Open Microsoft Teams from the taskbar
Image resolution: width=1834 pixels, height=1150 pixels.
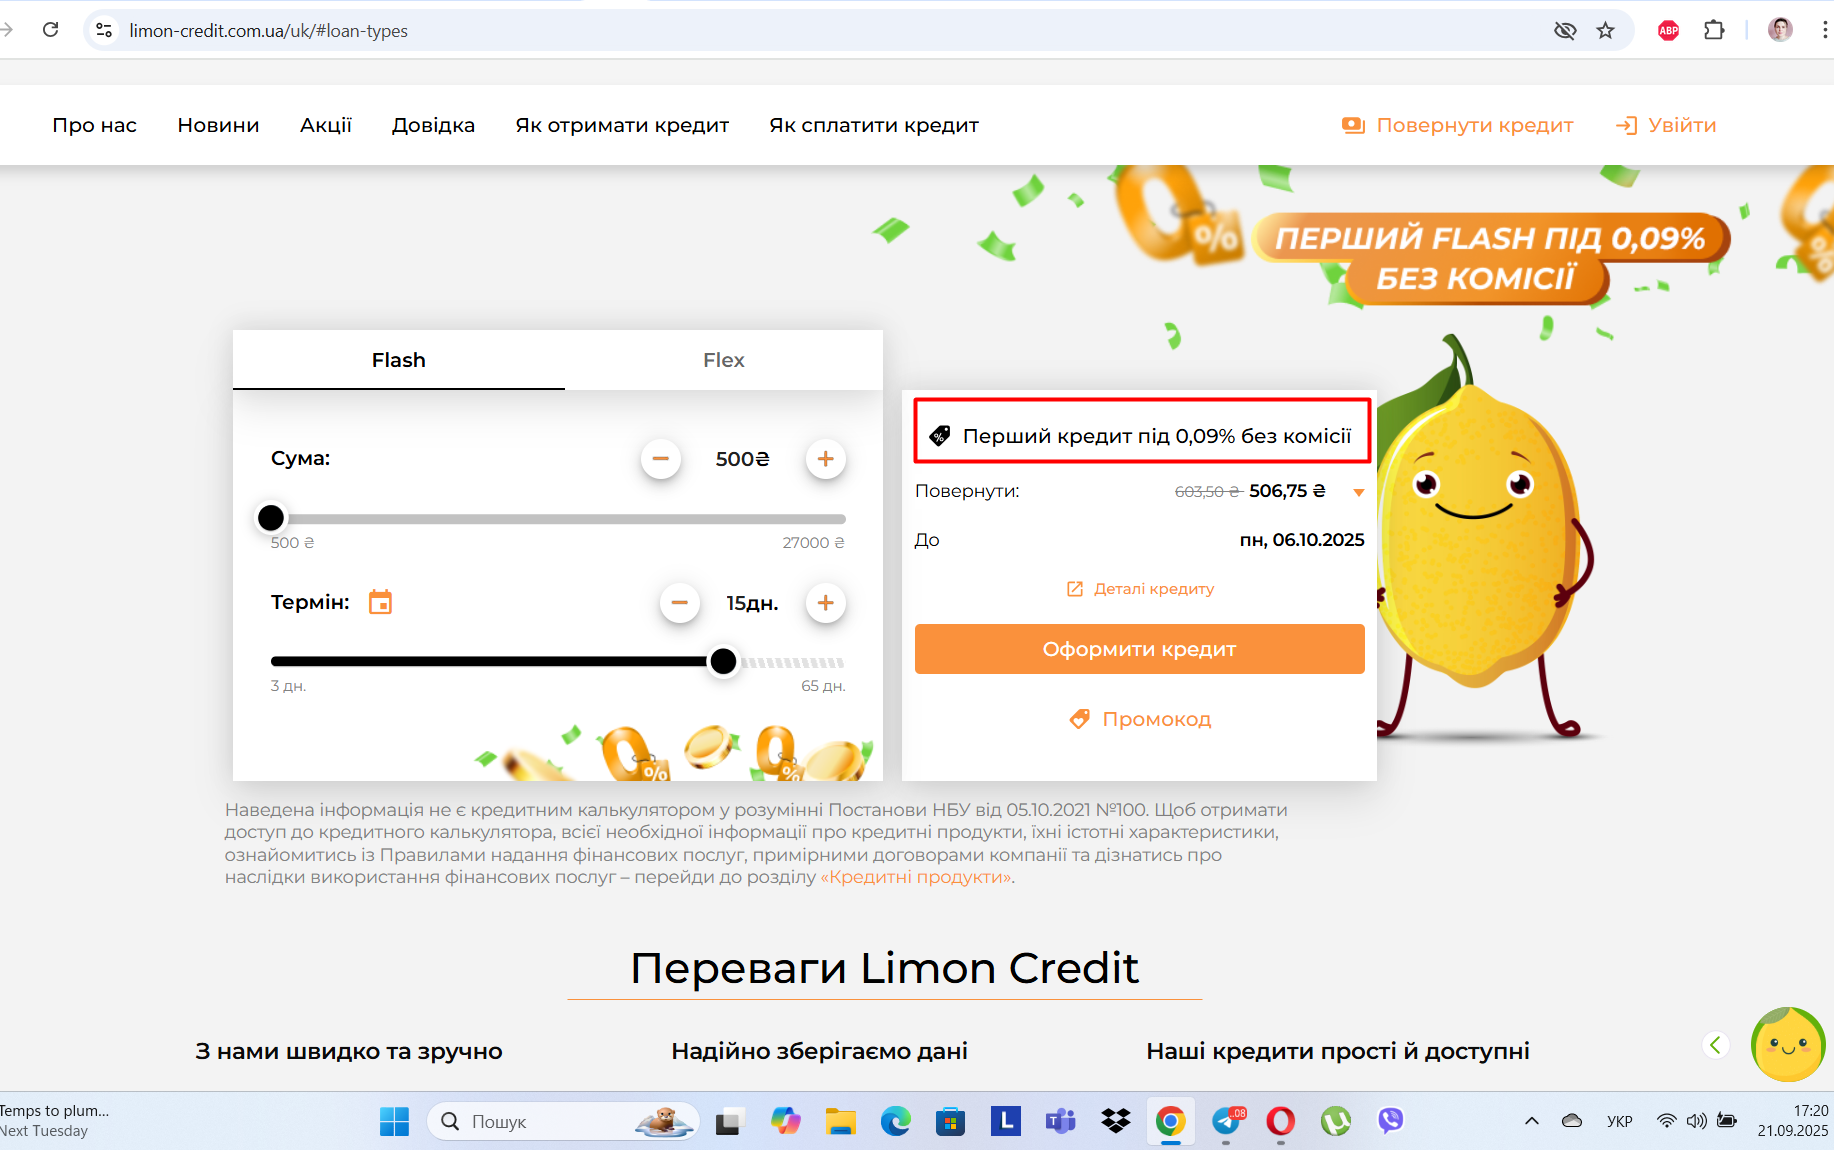(x=1061, y=1121)
